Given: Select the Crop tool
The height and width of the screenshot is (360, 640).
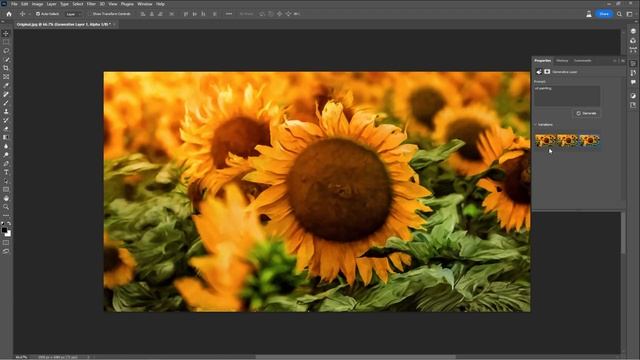Looking at the screenshot, I should [6, 68].
